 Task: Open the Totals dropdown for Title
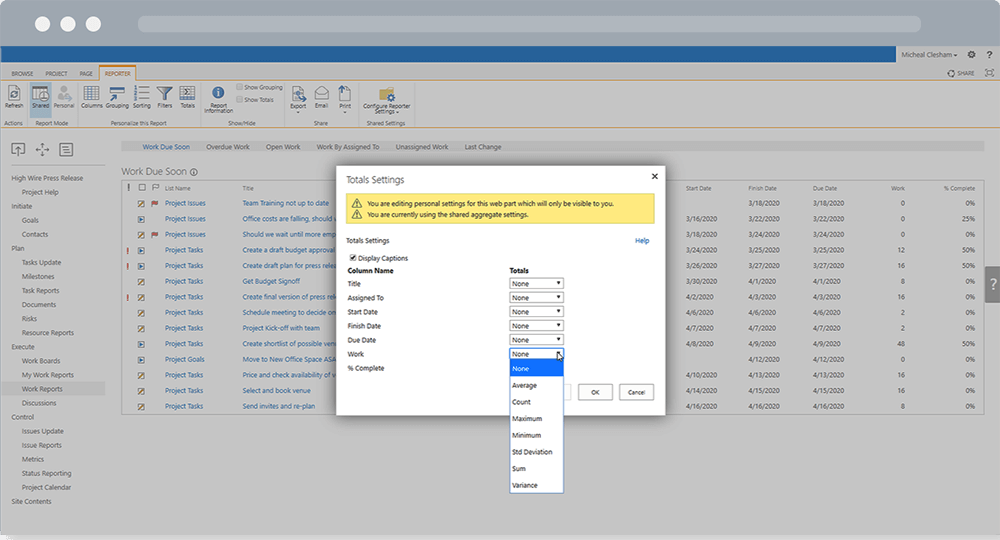tap(536, 284)
